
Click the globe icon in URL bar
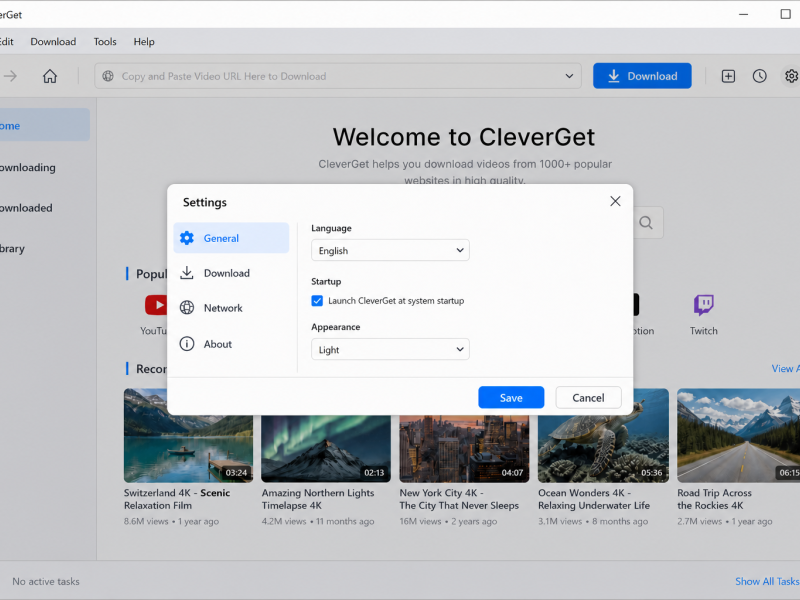click(x=108, y=76)
